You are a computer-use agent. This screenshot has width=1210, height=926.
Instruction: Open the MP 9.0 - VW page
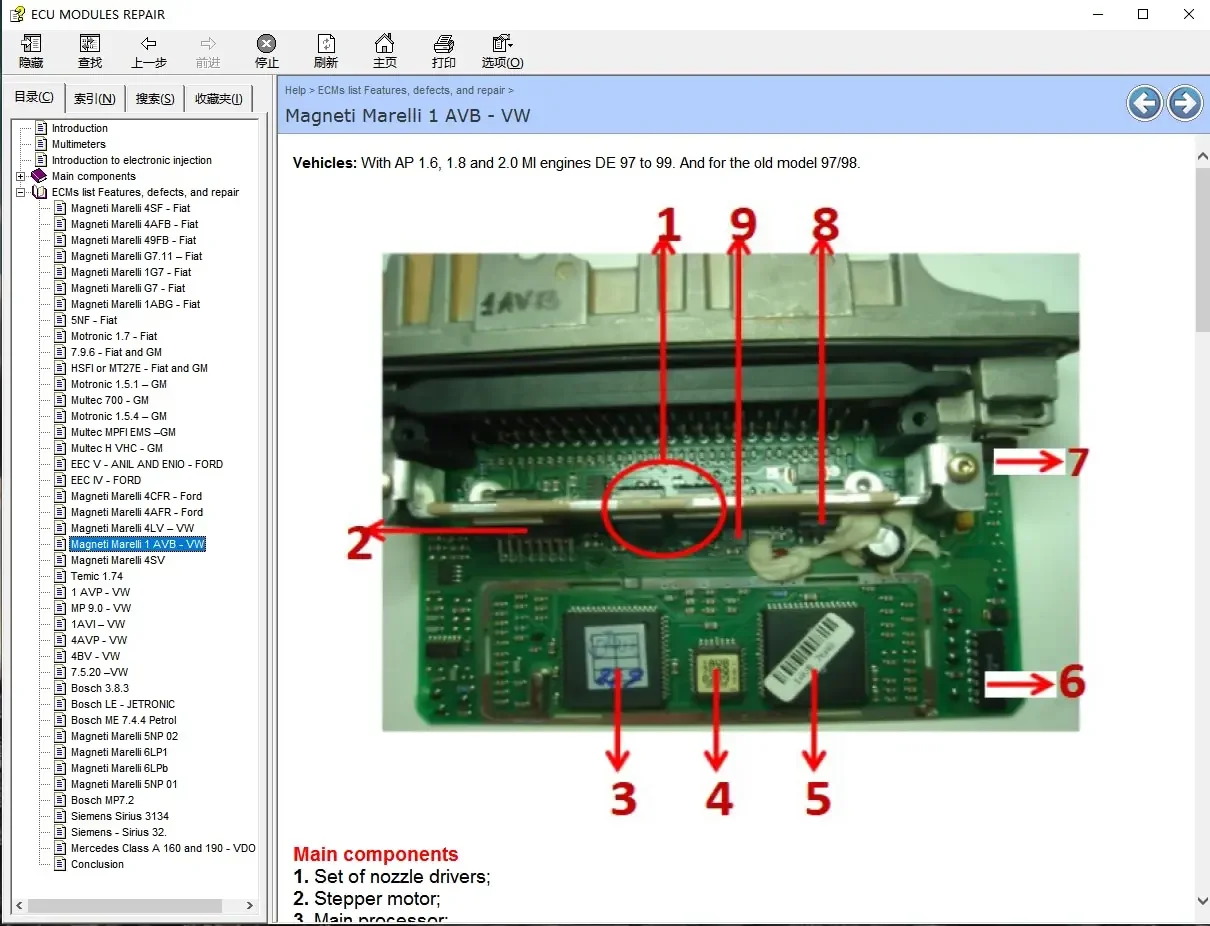pos(101,608)
